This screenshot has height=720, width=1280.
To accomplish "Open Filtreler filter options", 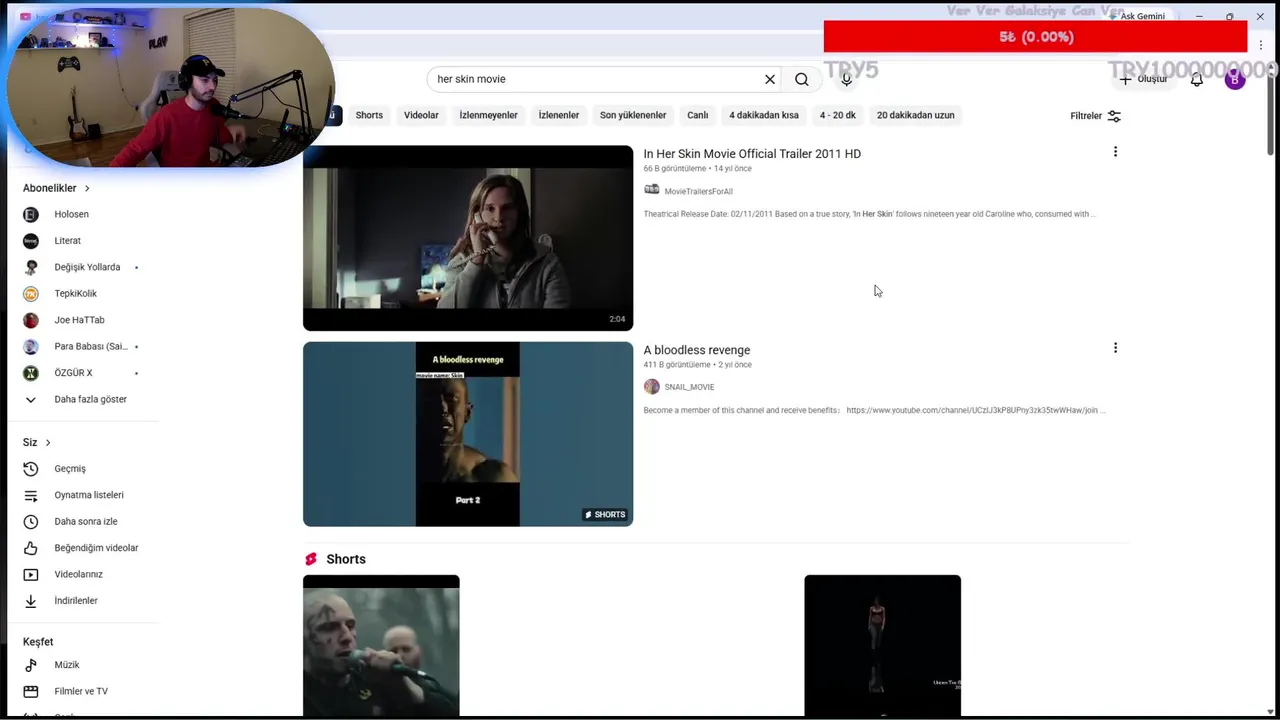I will [1095, 116].
